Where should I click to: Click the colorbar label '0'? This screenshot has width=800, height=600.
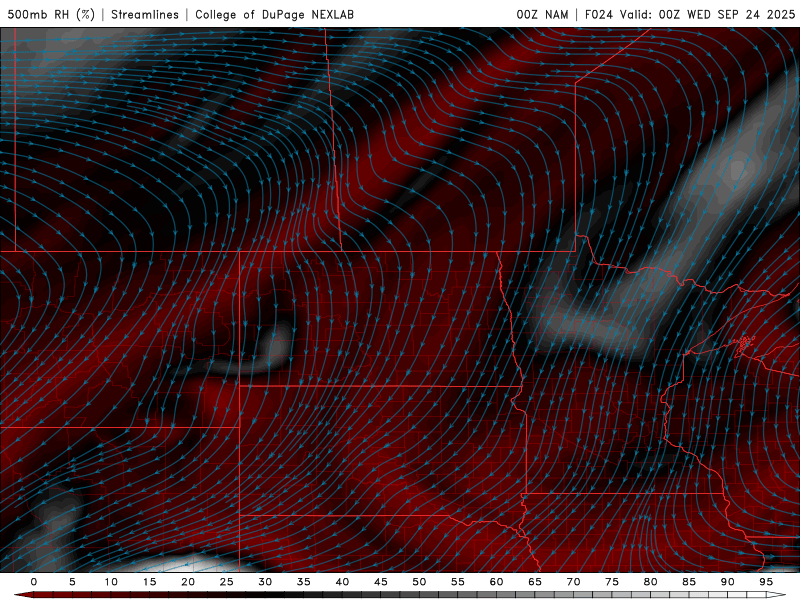point(34,582)
